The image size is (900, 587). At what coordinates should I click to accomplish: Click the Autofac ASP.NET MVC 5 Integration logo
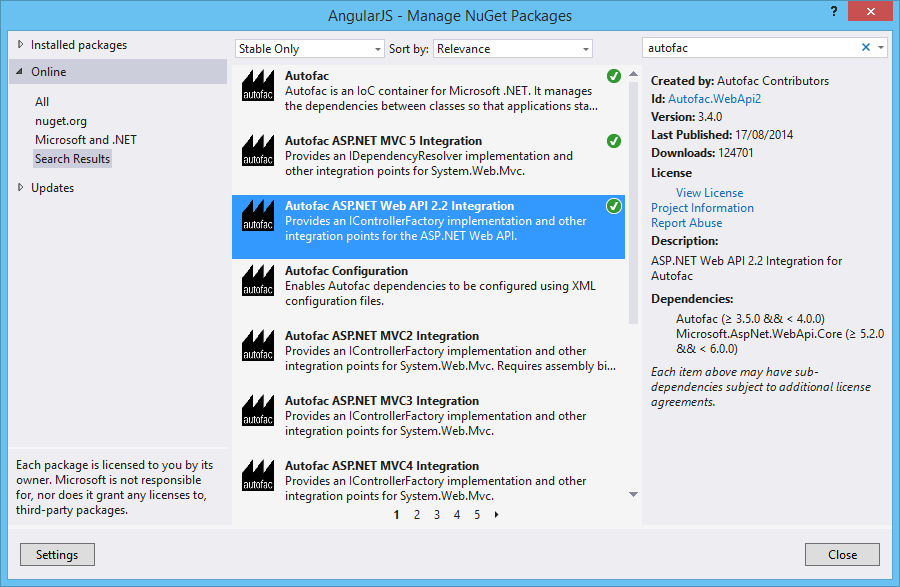(258, 151)
